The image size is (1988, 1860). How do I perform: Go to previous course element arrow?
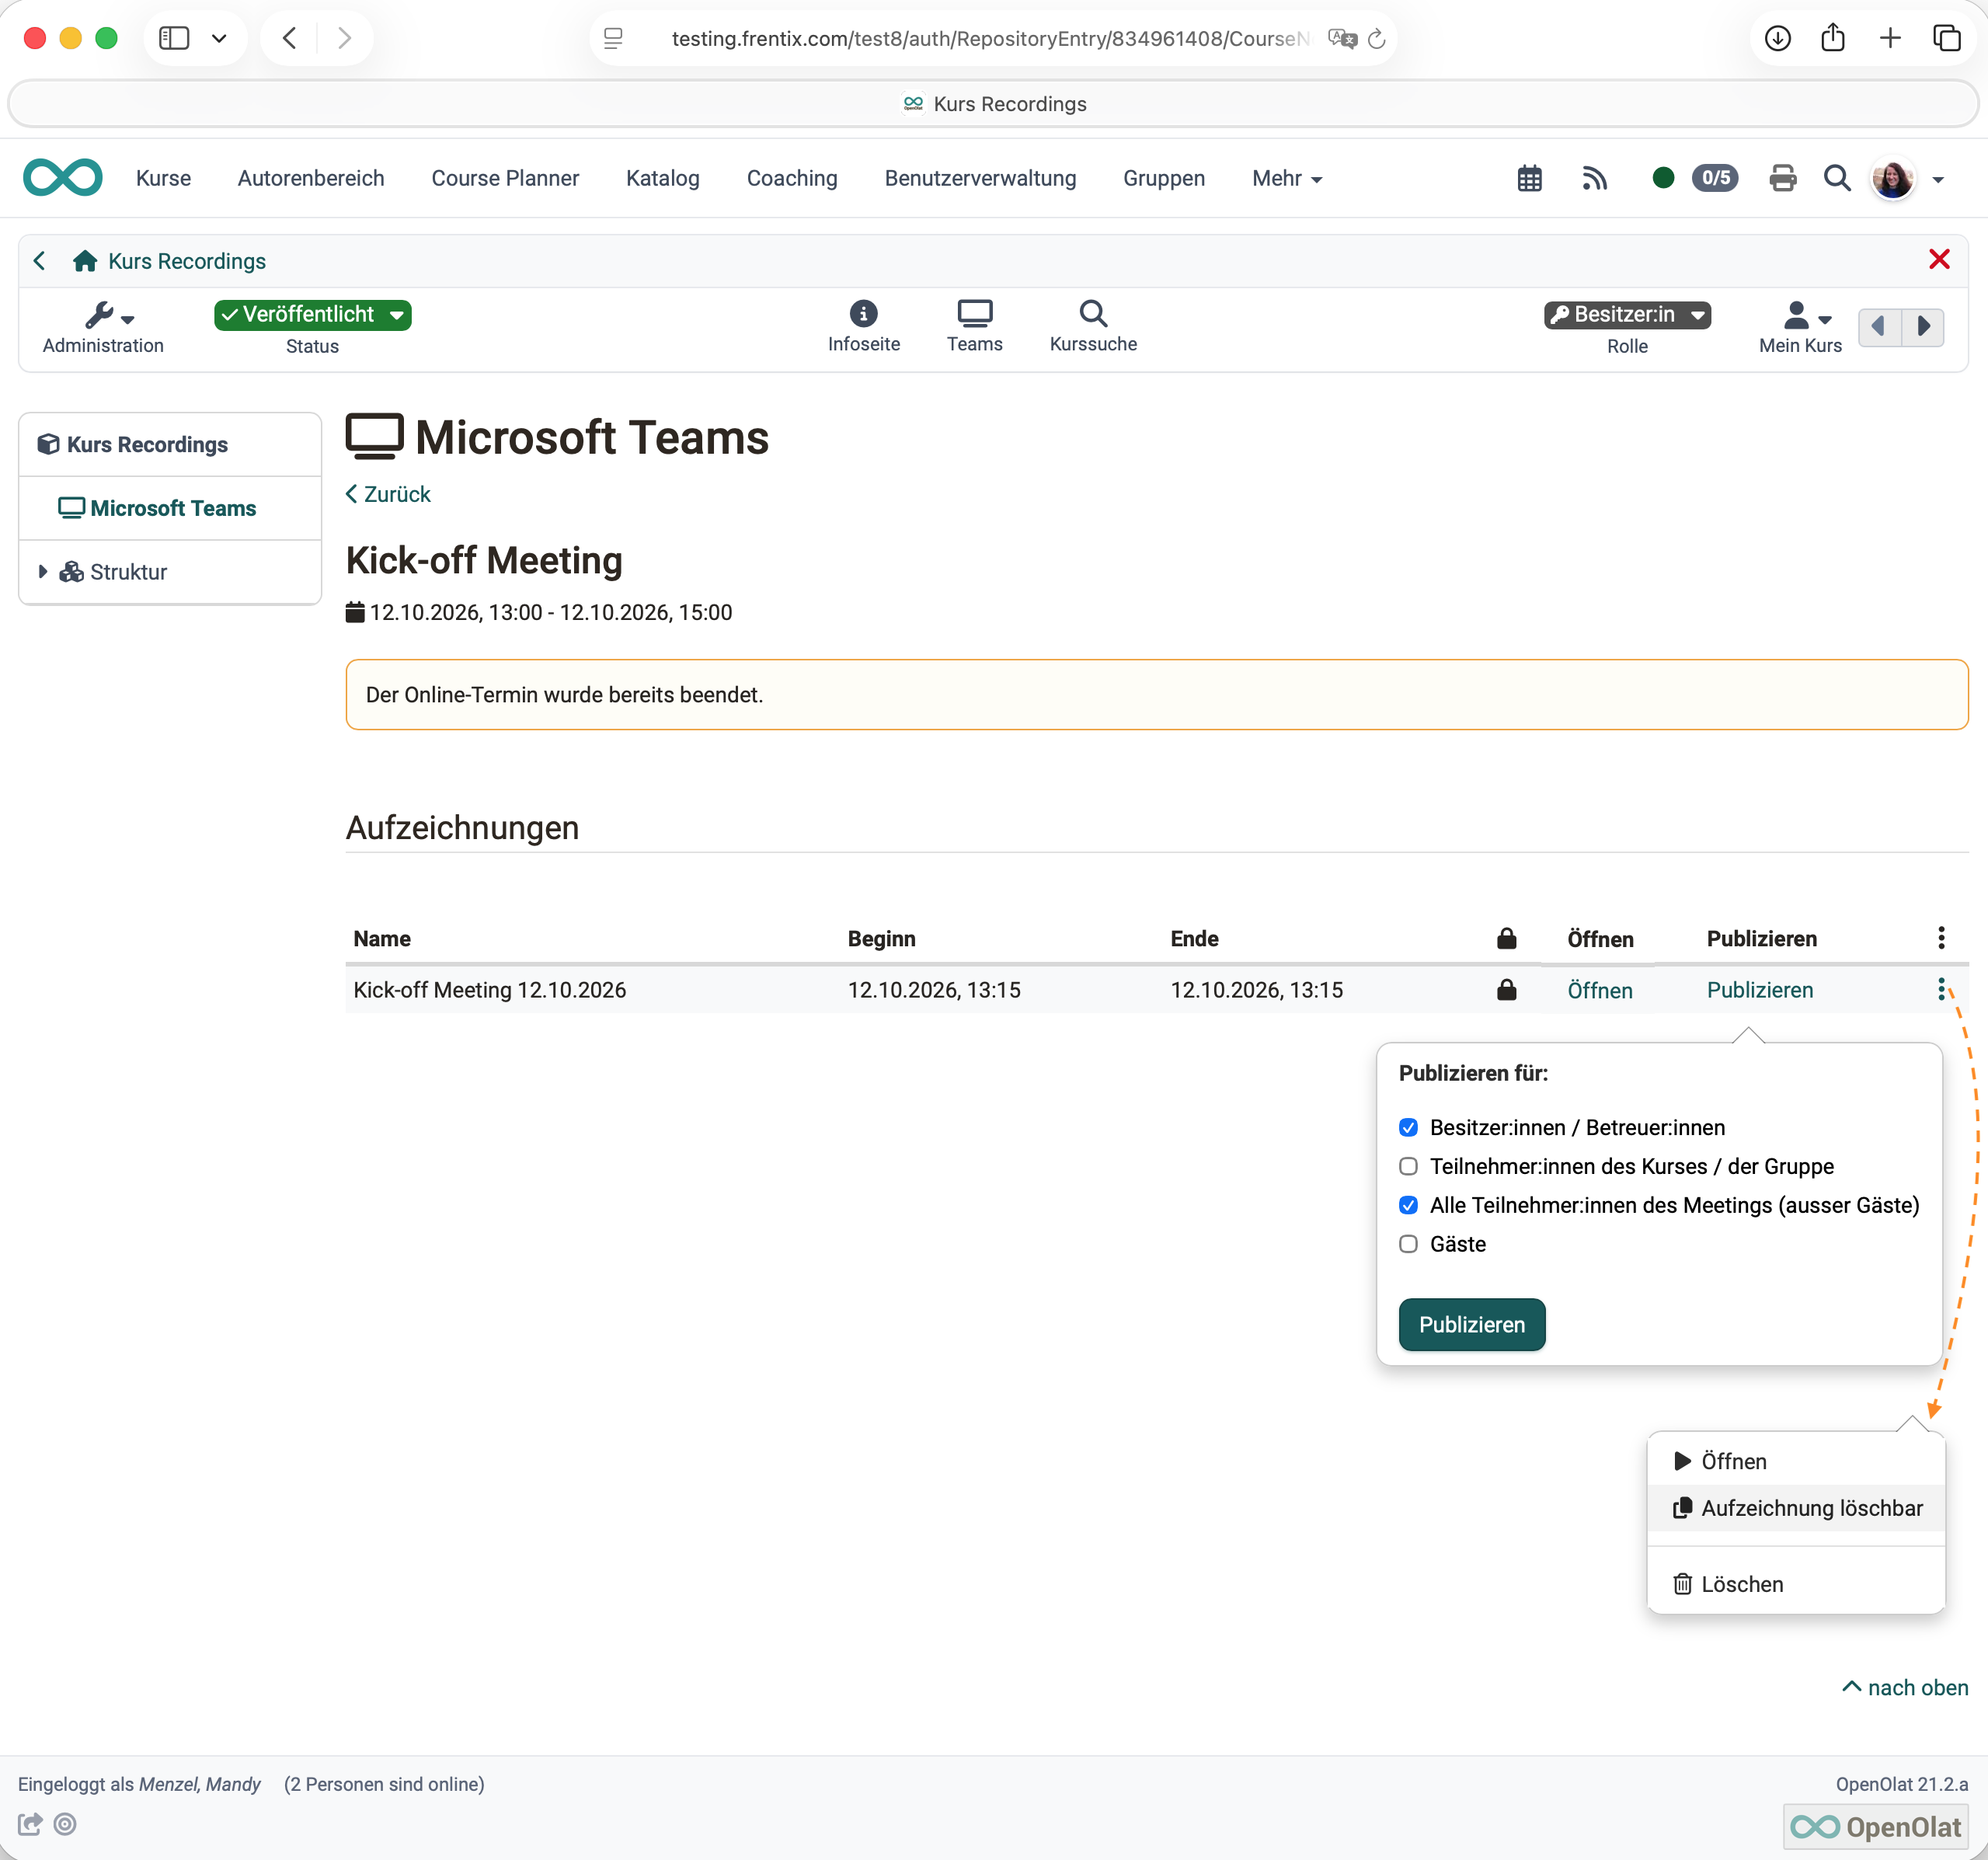click(x=1879, y=326)
